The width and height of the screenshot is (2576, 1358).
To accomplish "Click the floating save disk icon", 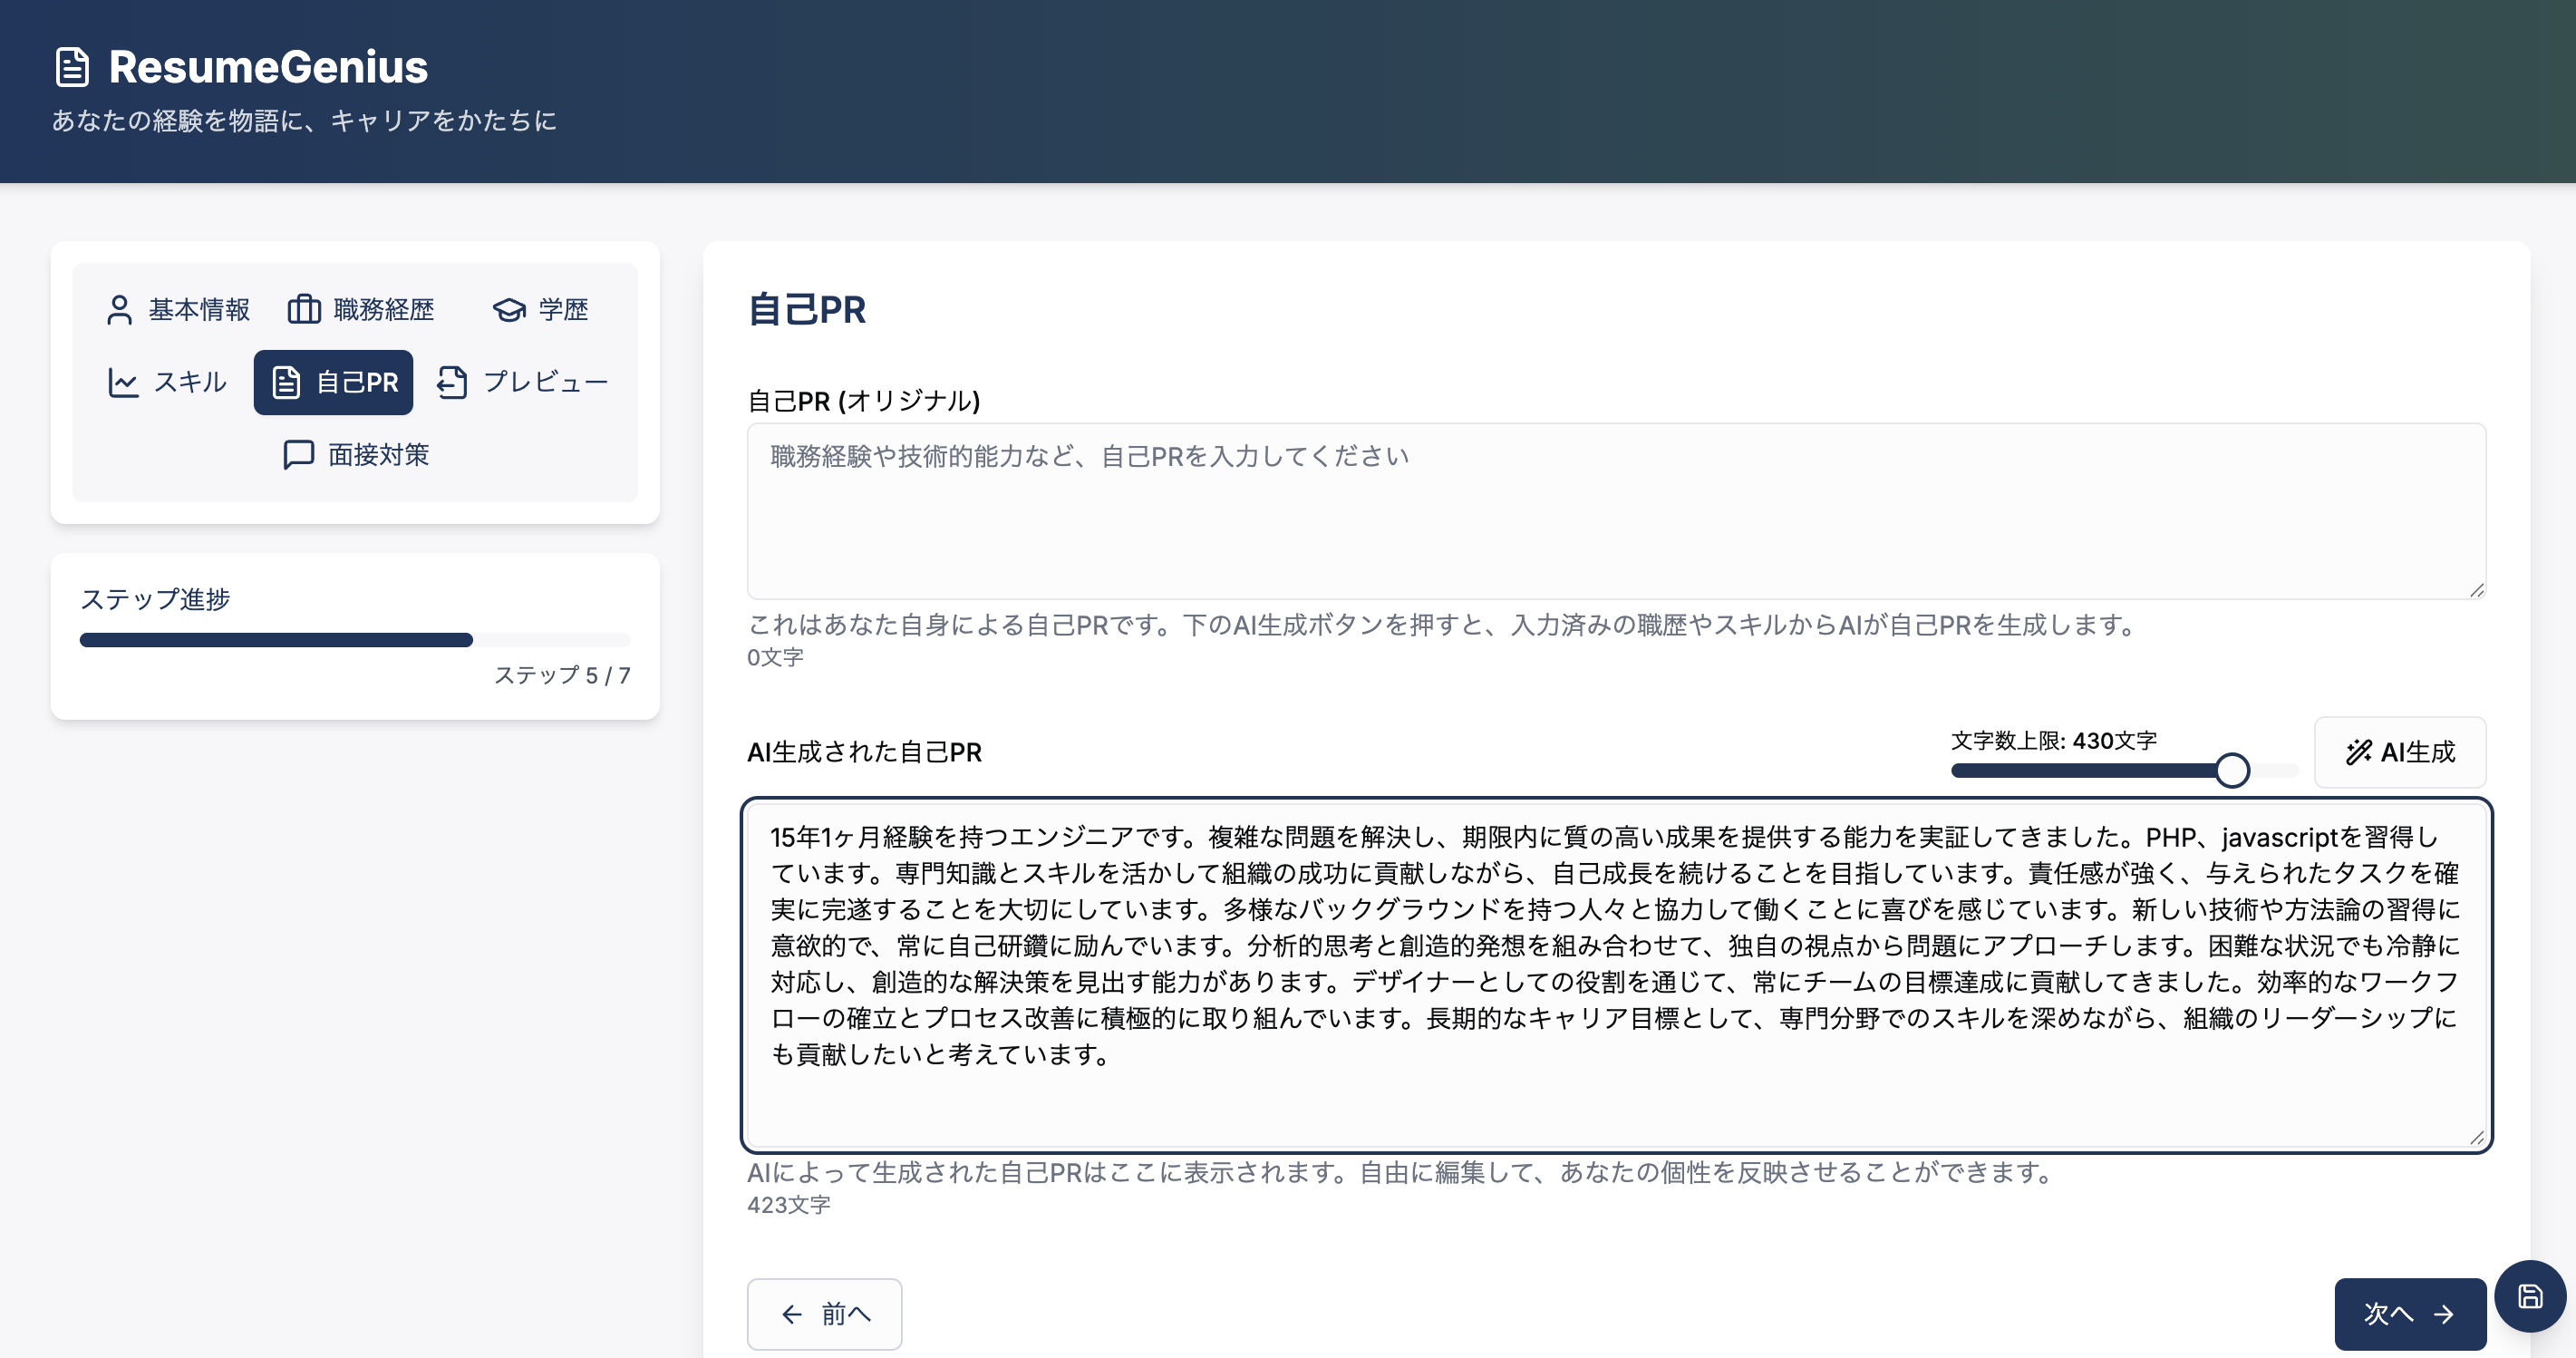I will [2530, 1296].
